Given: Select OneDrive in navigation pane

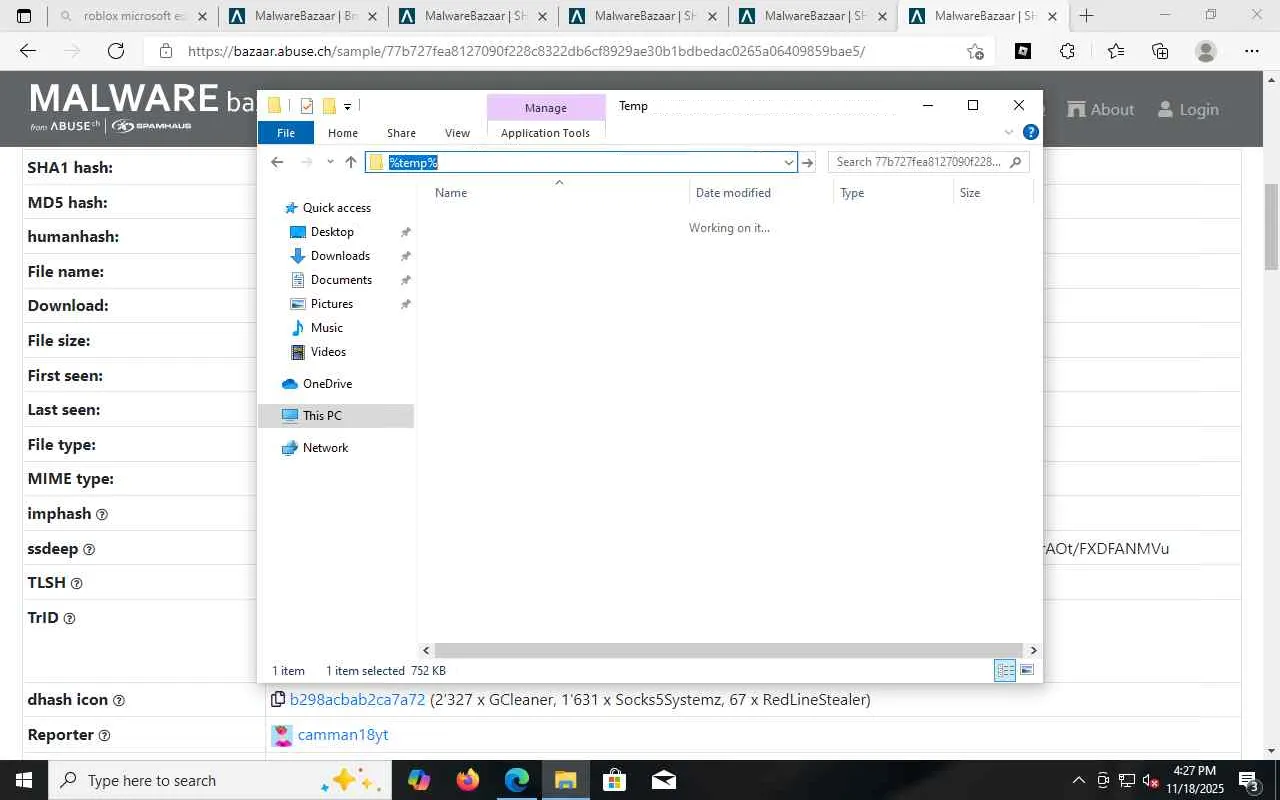Looking at the screenshot, I should tap(327, 384).
